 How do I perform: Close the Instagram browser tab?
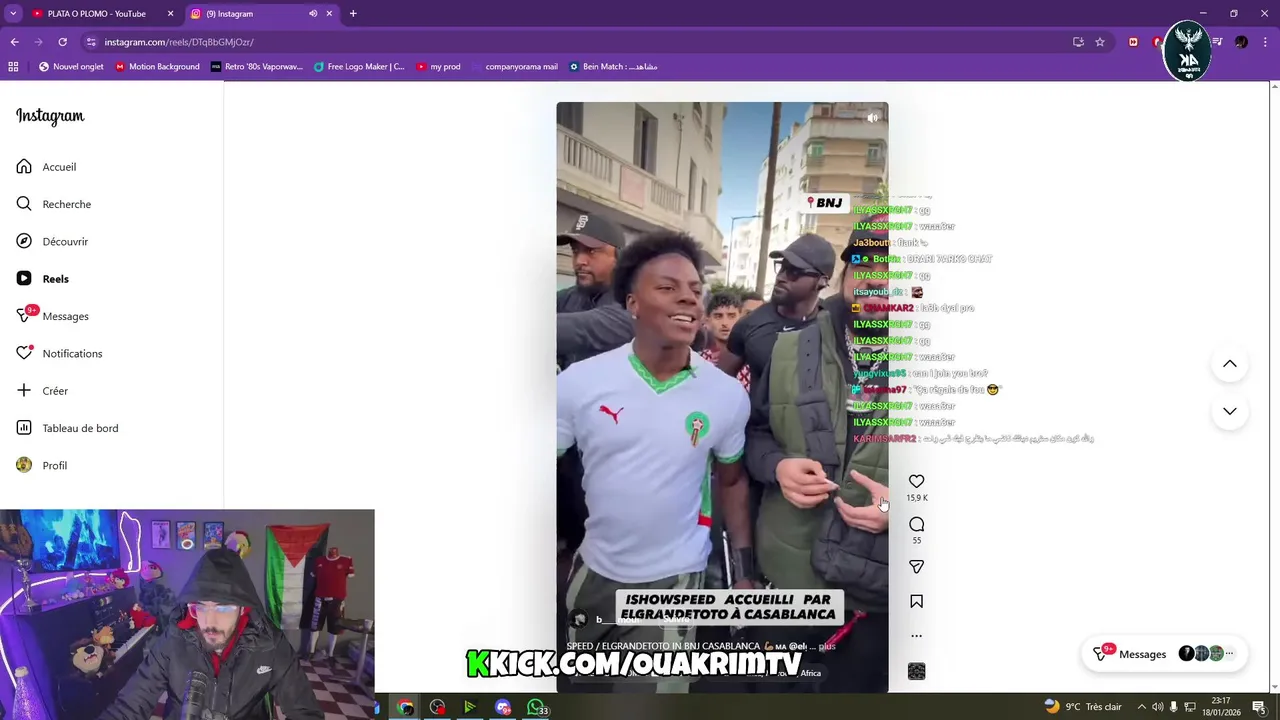point(329,14)
